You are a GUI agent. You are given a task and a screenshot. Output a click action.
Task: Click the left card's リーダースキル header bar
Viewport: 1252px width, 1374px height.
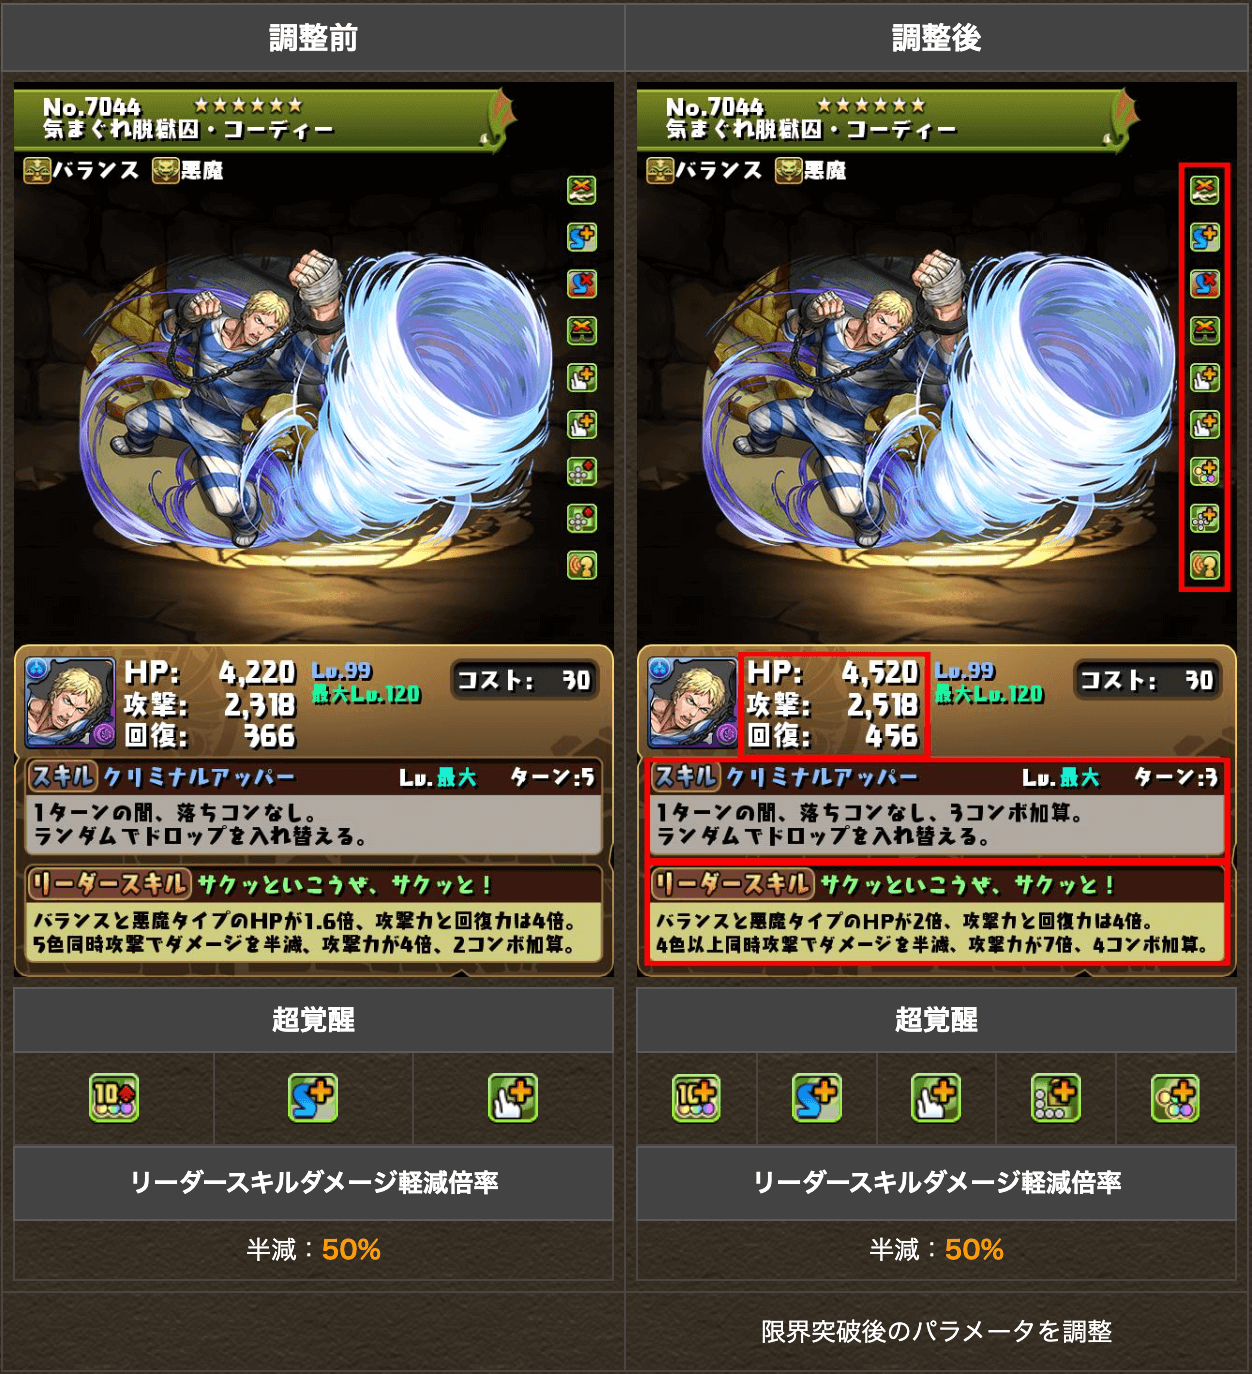pos(313,884)
